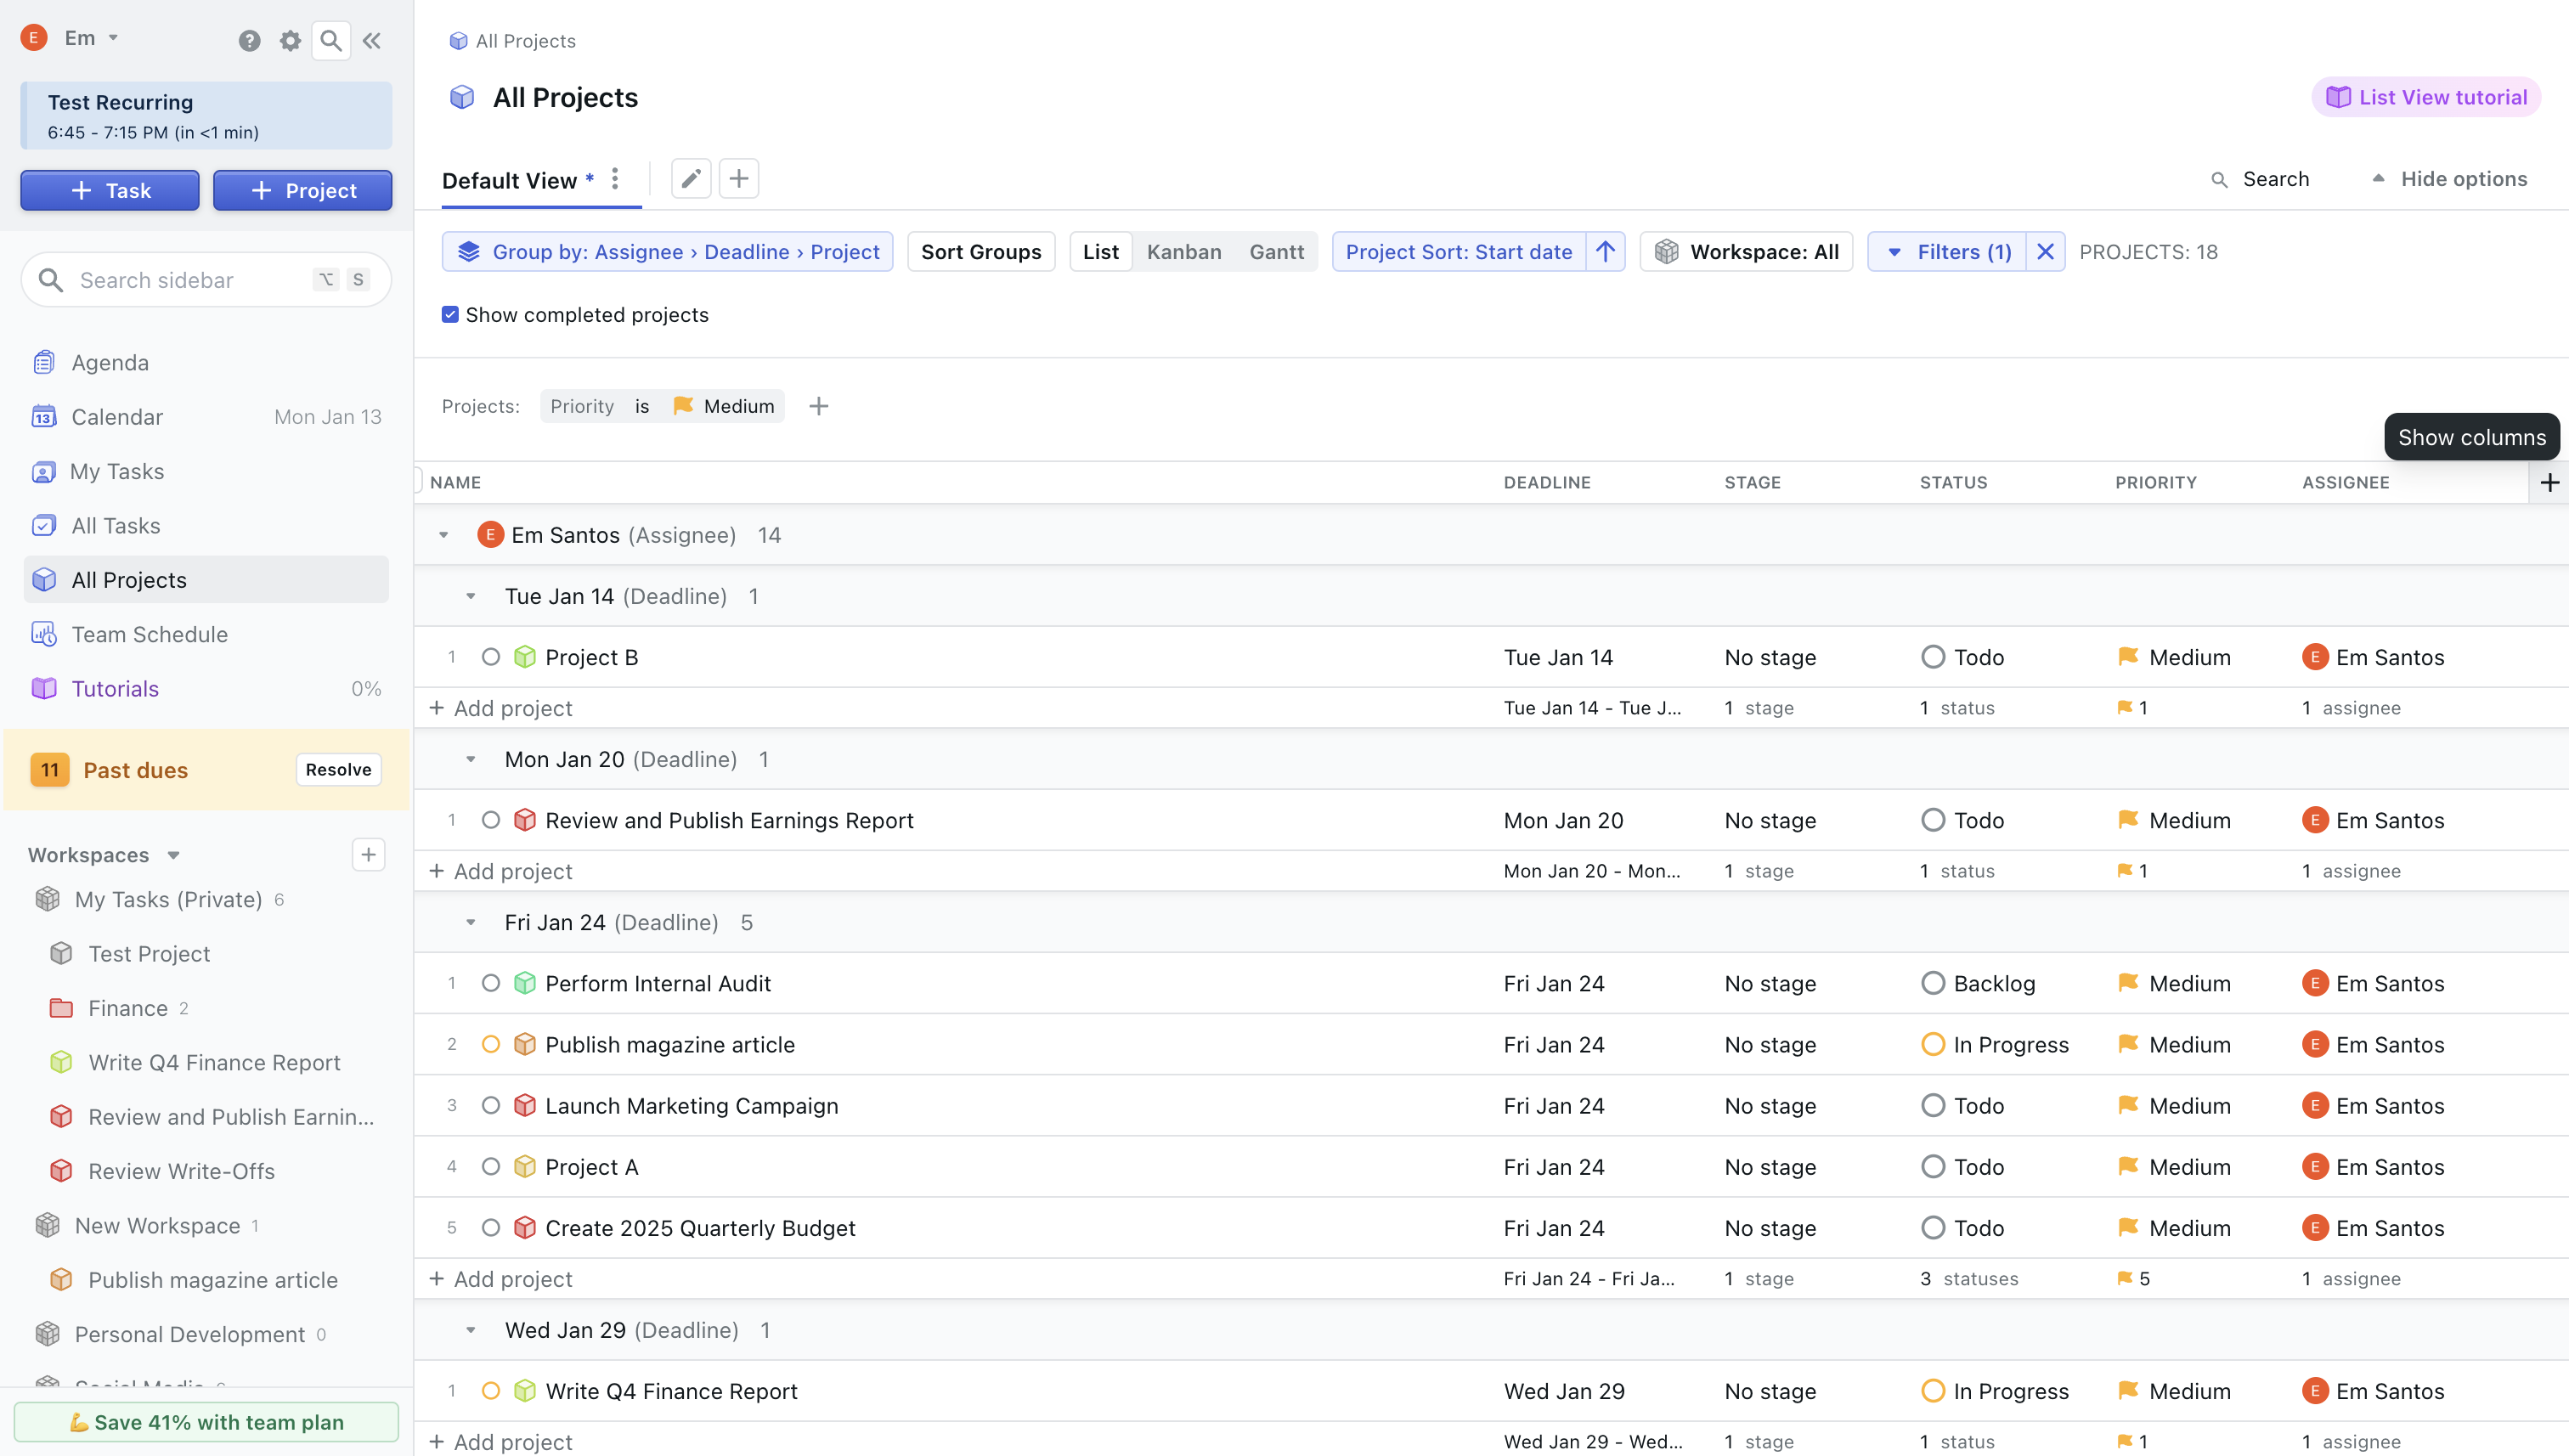
Task: Click the Resolve past dues button
Action: pyautogui.click(x=338, y=770)
